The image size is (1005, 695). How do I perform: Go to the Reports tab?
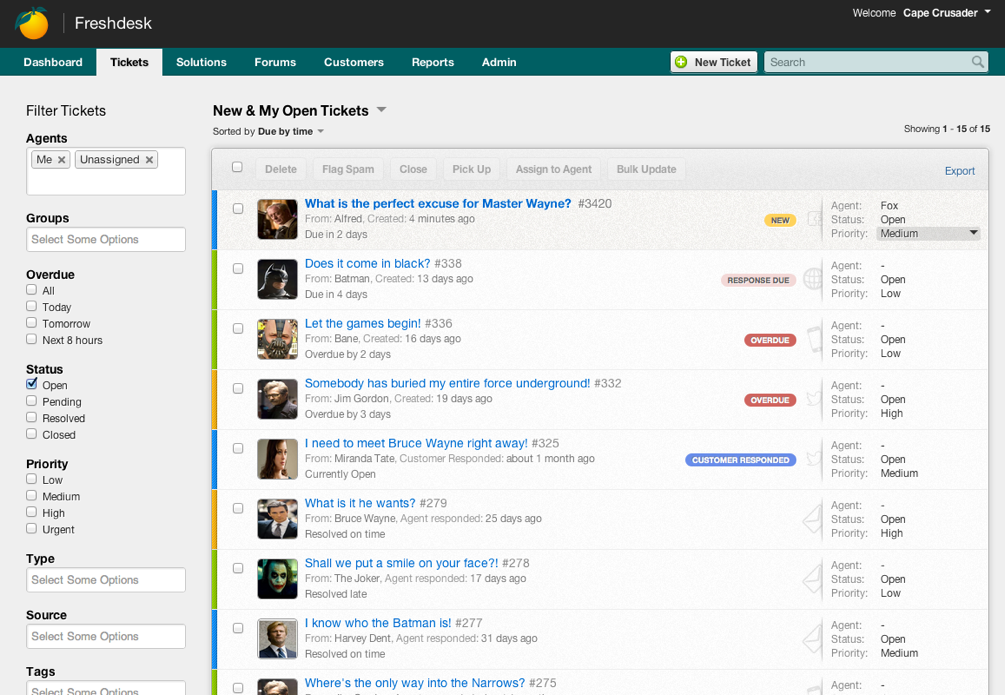click(x=432, y=62)
